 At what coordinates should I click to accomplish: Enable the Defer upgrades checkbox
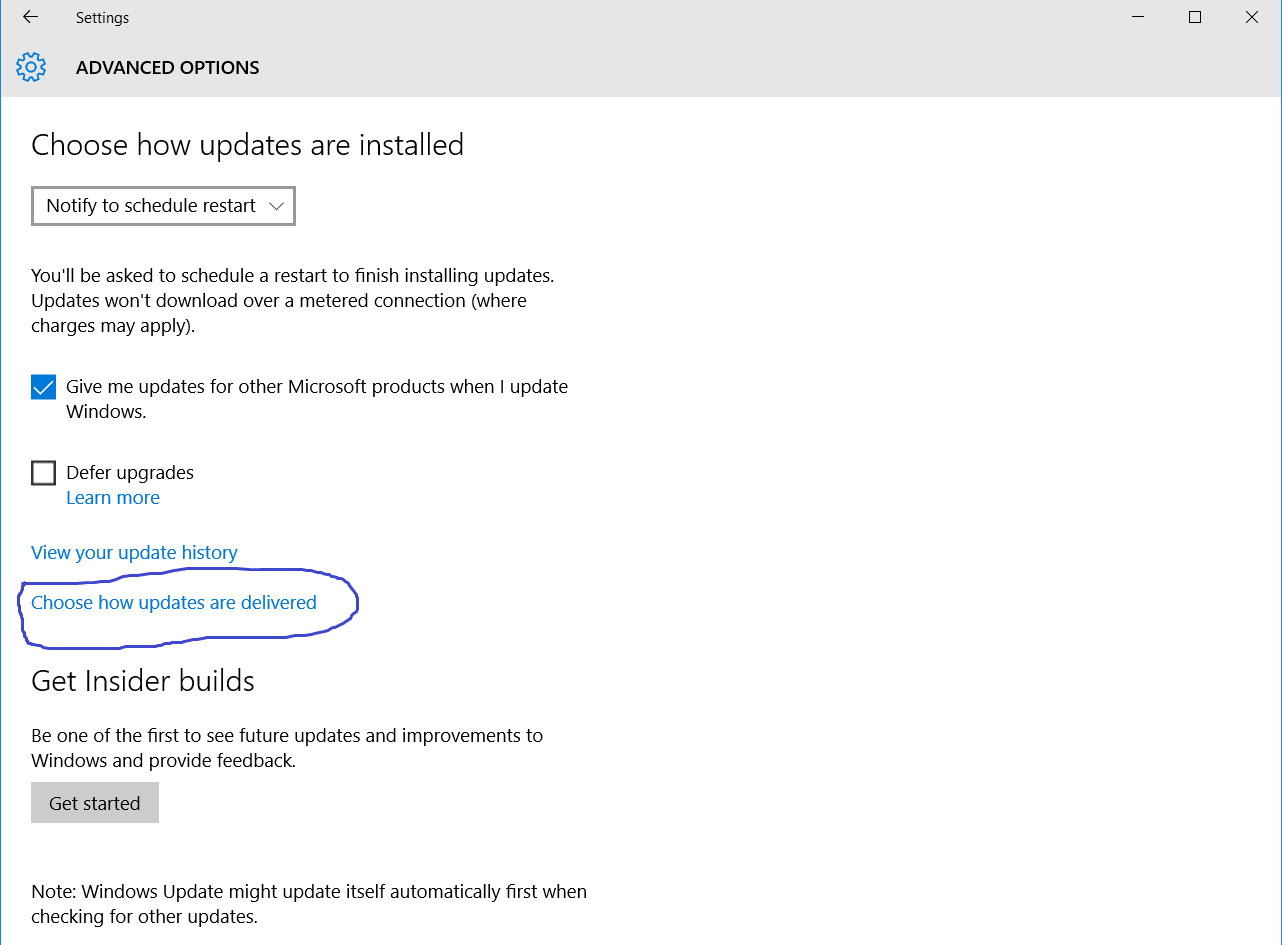pyautogui.click(x=43, y=473)
